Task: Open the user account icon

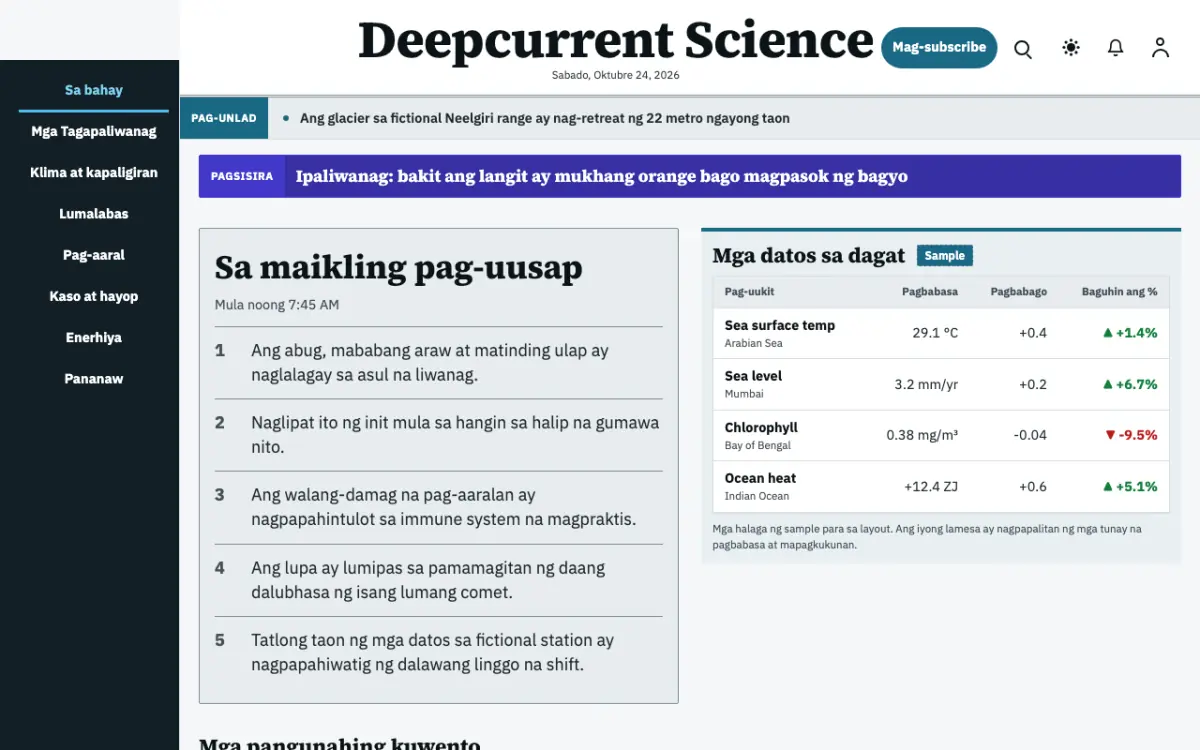Action: point(1160,47)
